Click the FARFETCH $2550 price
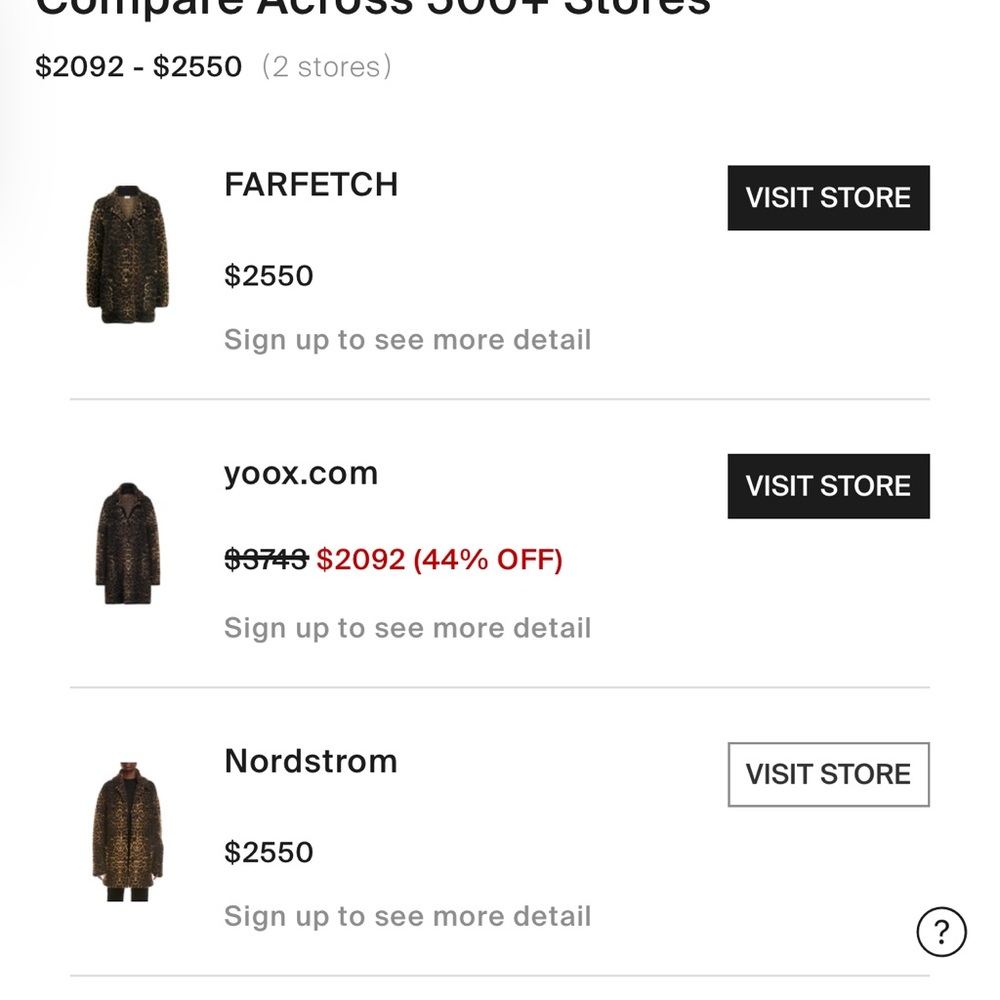The height and width of the screenshot is (1000, 1000). click(268, 276)
